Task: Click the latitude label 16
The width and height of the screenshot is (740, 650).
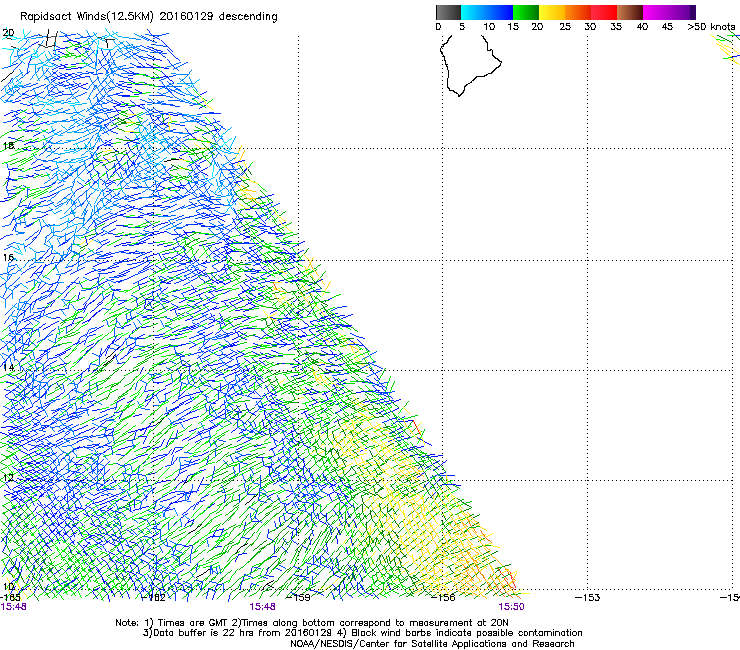Action: (8, 258)
